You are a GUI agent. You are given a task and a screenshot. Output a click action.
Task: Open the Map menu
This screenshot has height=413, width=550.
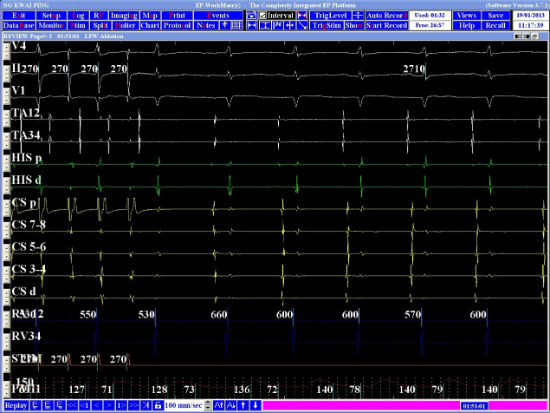(150, 15)
